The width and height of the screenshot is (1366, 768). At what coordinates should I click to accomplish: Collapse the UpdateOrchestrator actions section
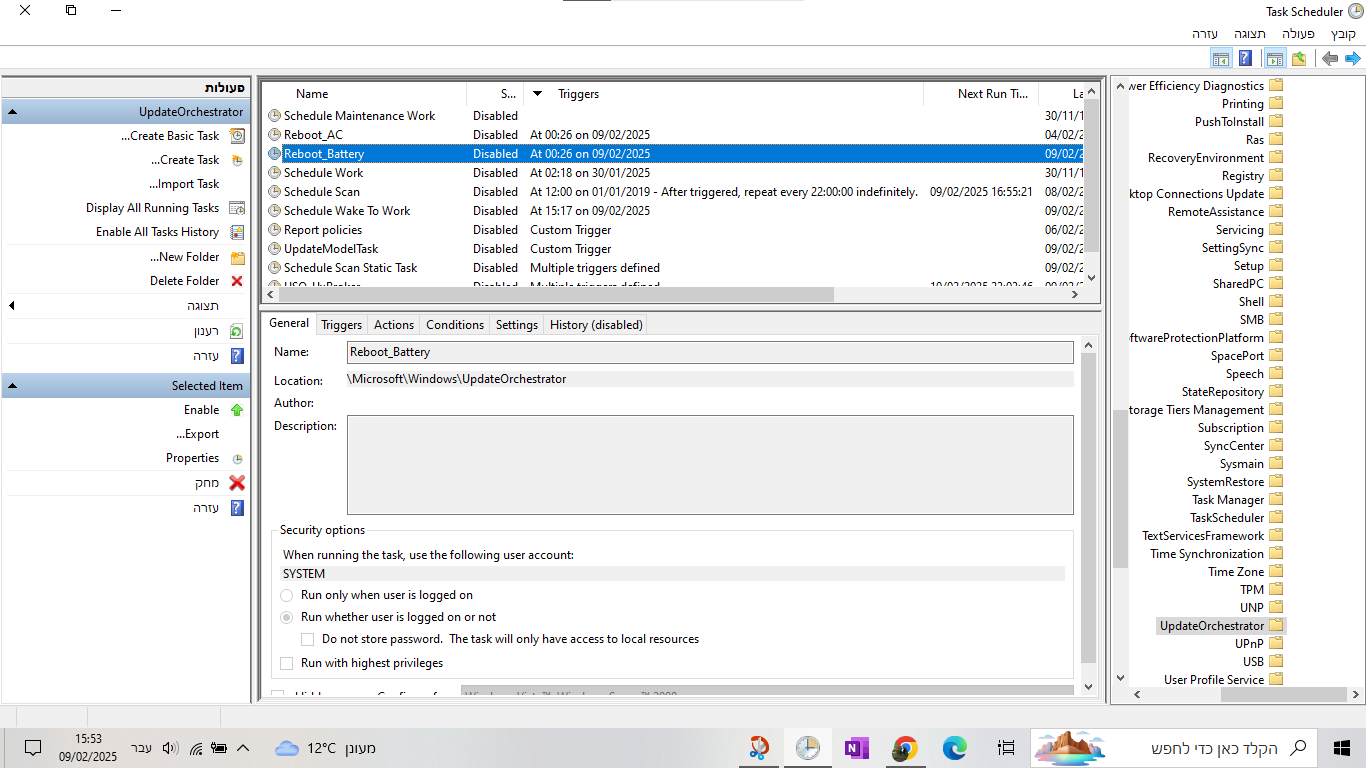12,112
